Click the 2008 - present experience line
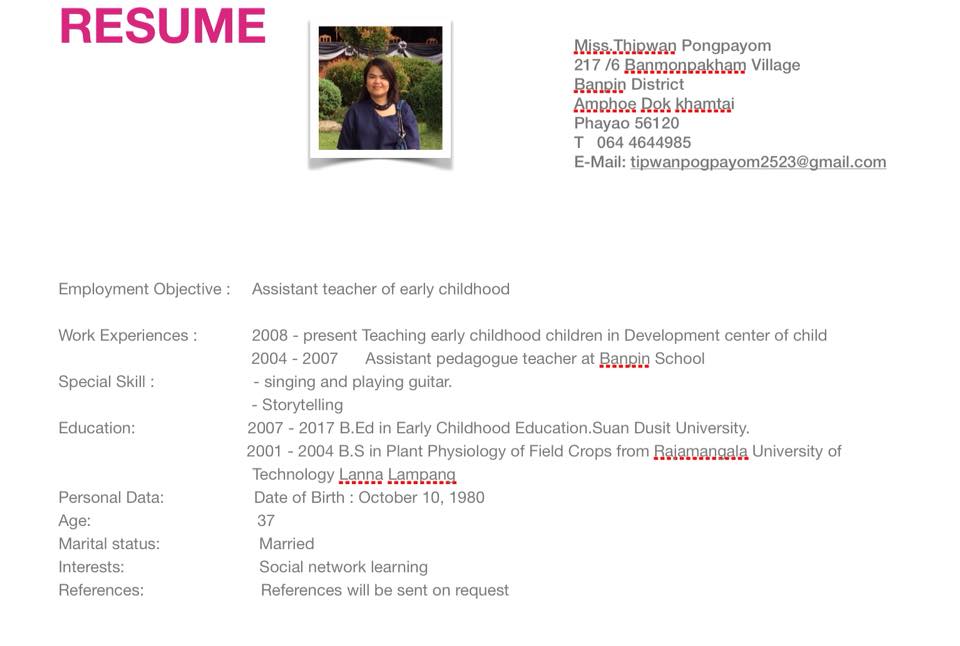 coord(539,335)
